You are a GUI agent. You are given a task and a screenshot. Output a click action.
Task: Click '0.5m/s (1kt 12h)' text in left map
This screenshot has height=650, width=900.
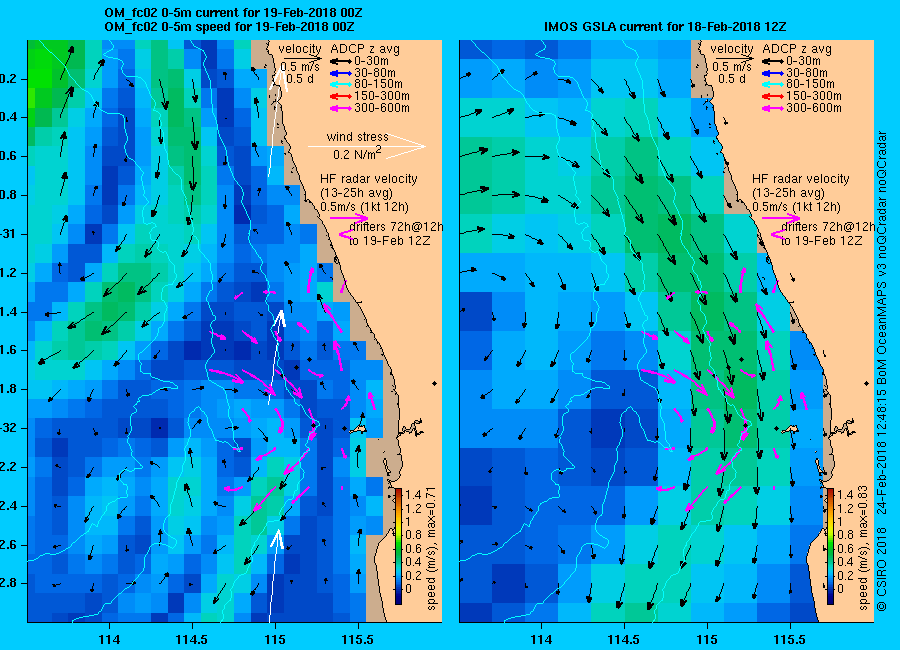[x=364, y=207]
